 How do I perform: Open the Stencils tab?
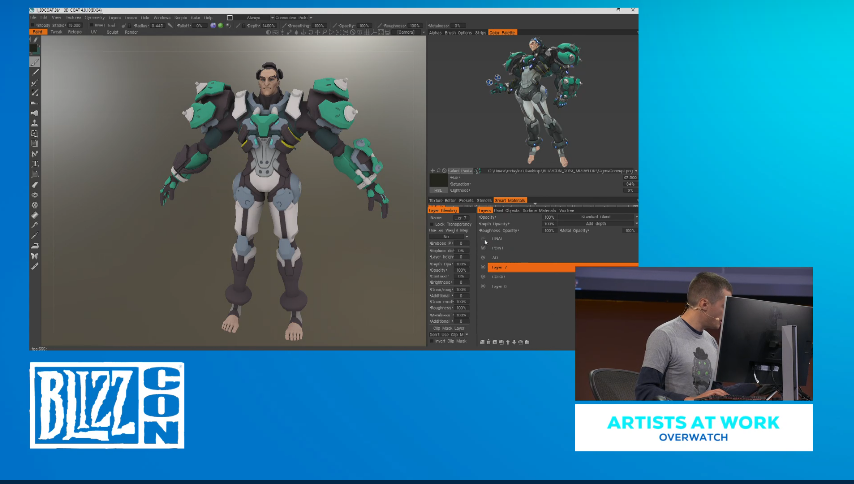[x=484, y=200]
